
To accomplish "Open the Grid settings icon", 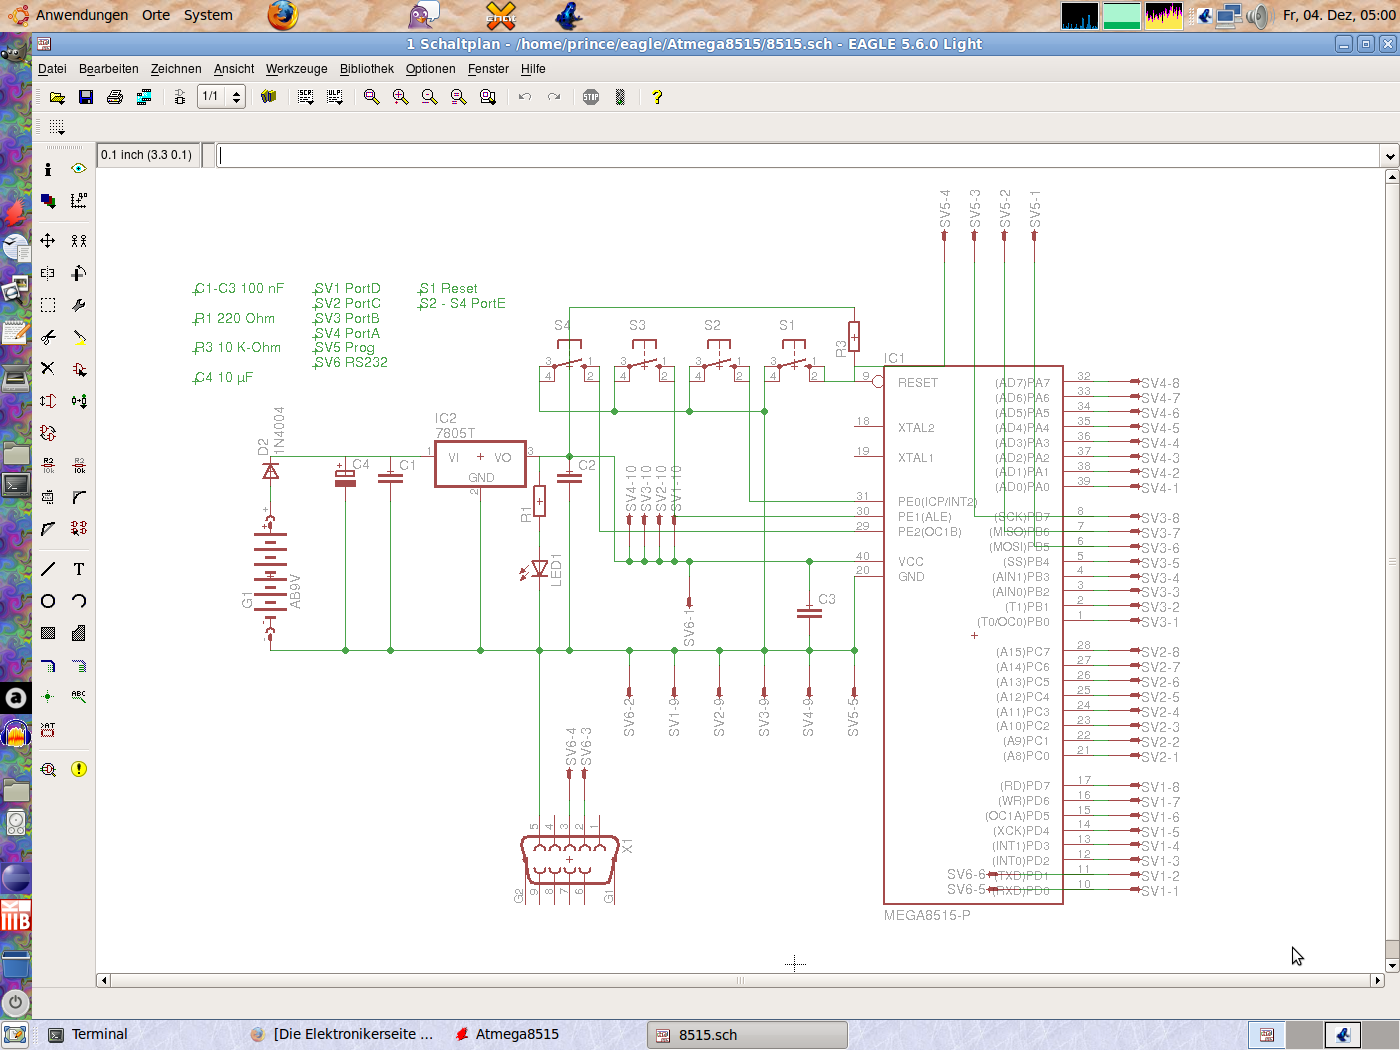I will tap(57, 127).
